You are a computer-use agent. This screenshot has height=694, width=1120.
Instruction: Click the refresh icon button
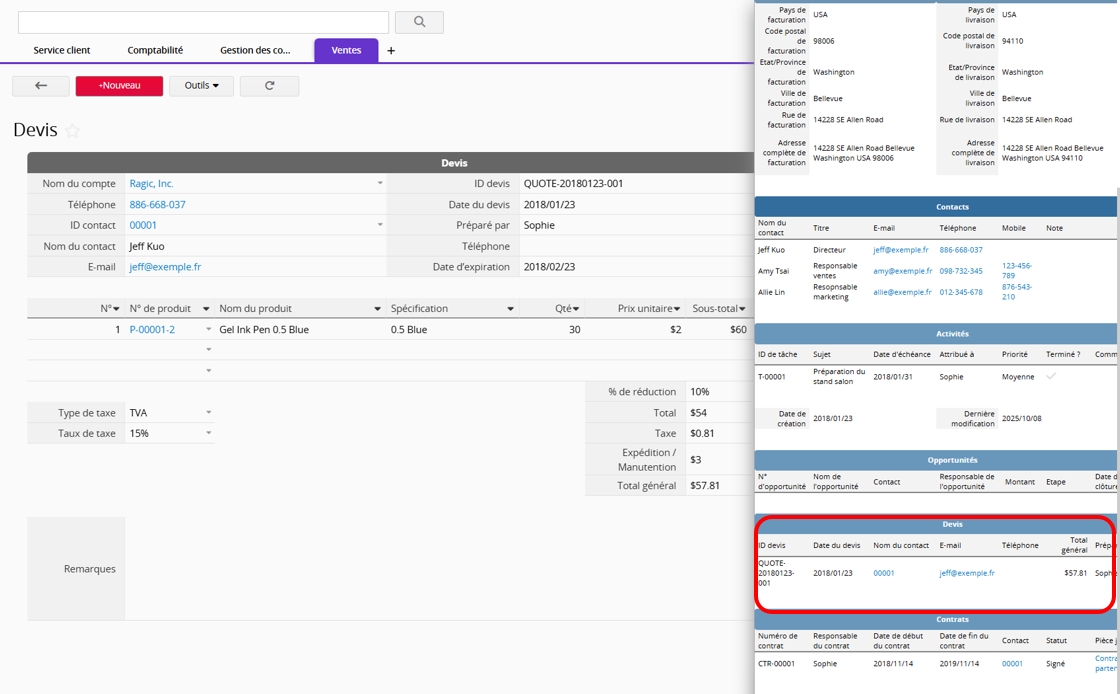pyautogui.click(x=269, y=86)
